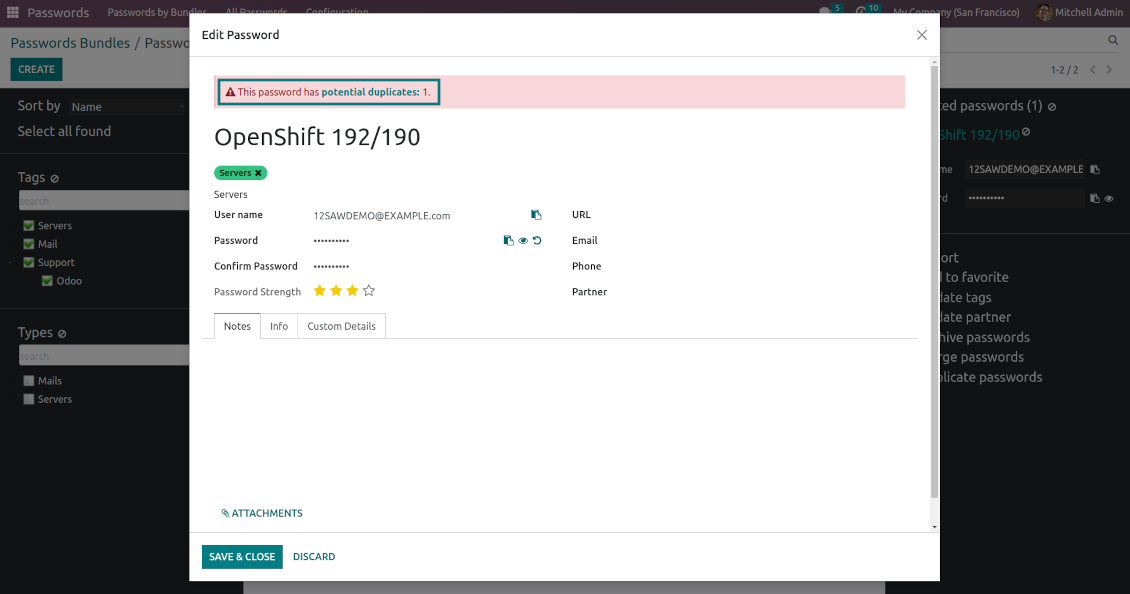Check the Mails type checkbox
The height and width of the screenshot is (594, 1130).
point(29,381)
